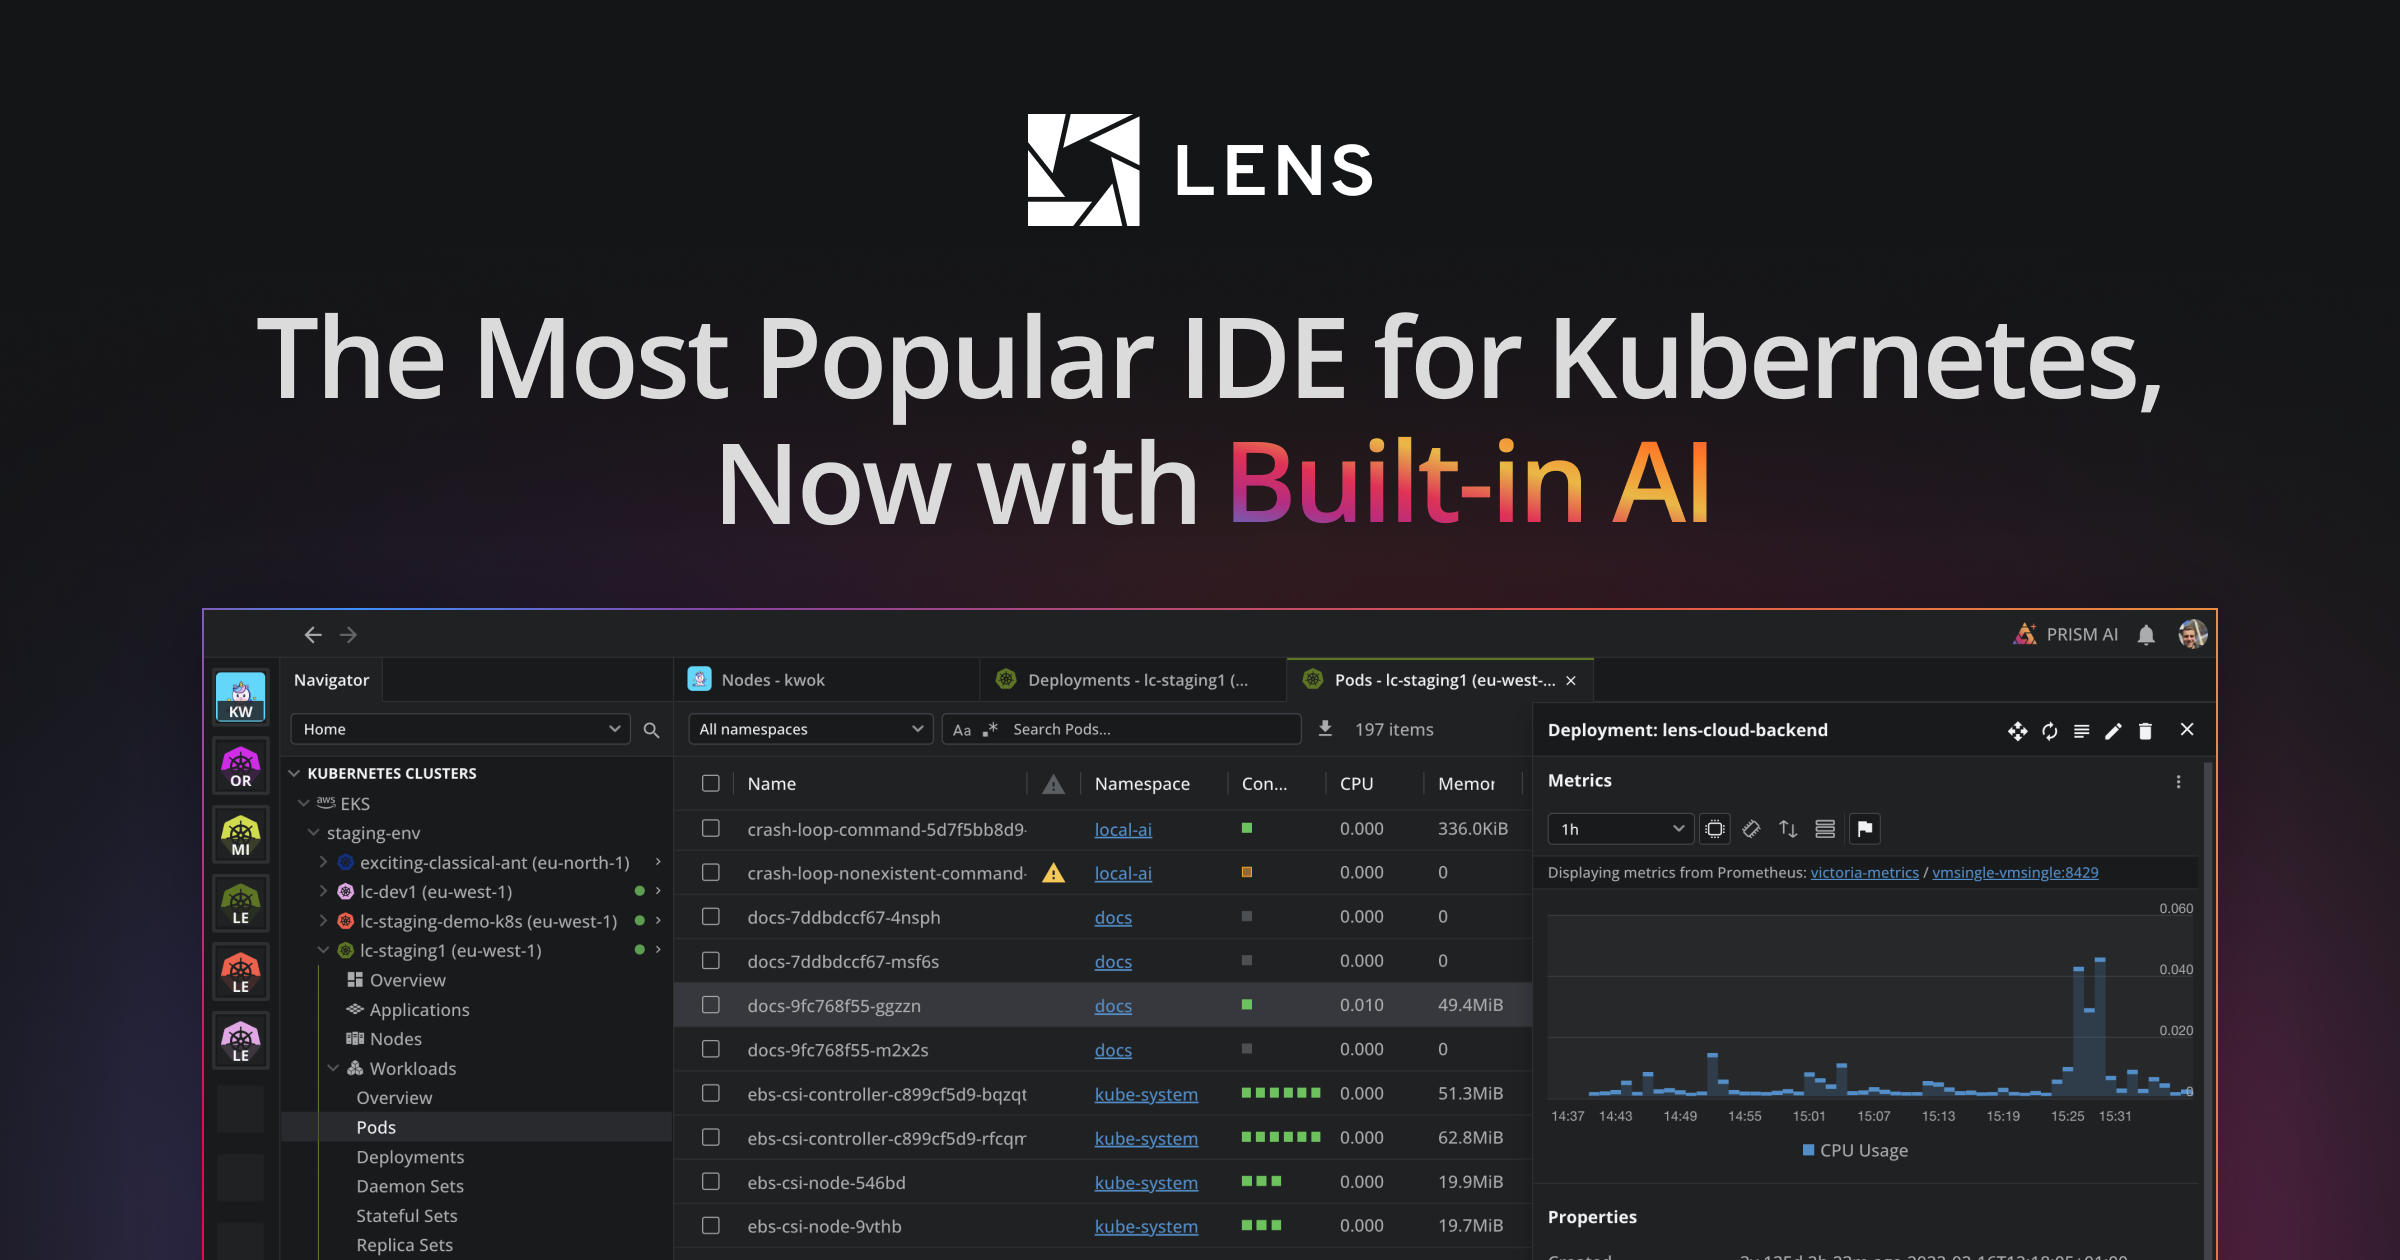Open the Home navigator dropdown
This screenshot has height=1260, width=2400.
tap(460, 729)
